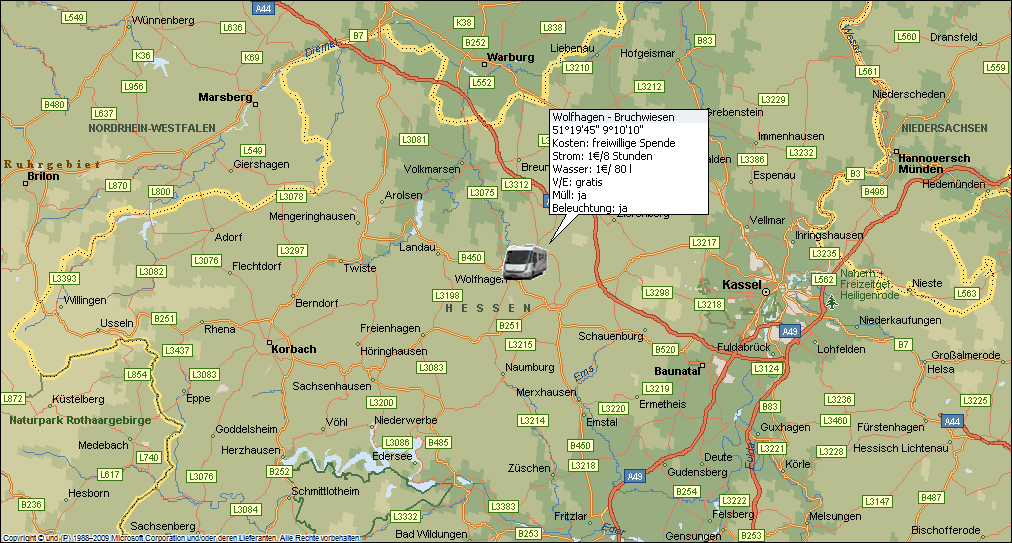1012x543 pixels.
Task: Select the L3081 road shield
Action: (414, 139)
